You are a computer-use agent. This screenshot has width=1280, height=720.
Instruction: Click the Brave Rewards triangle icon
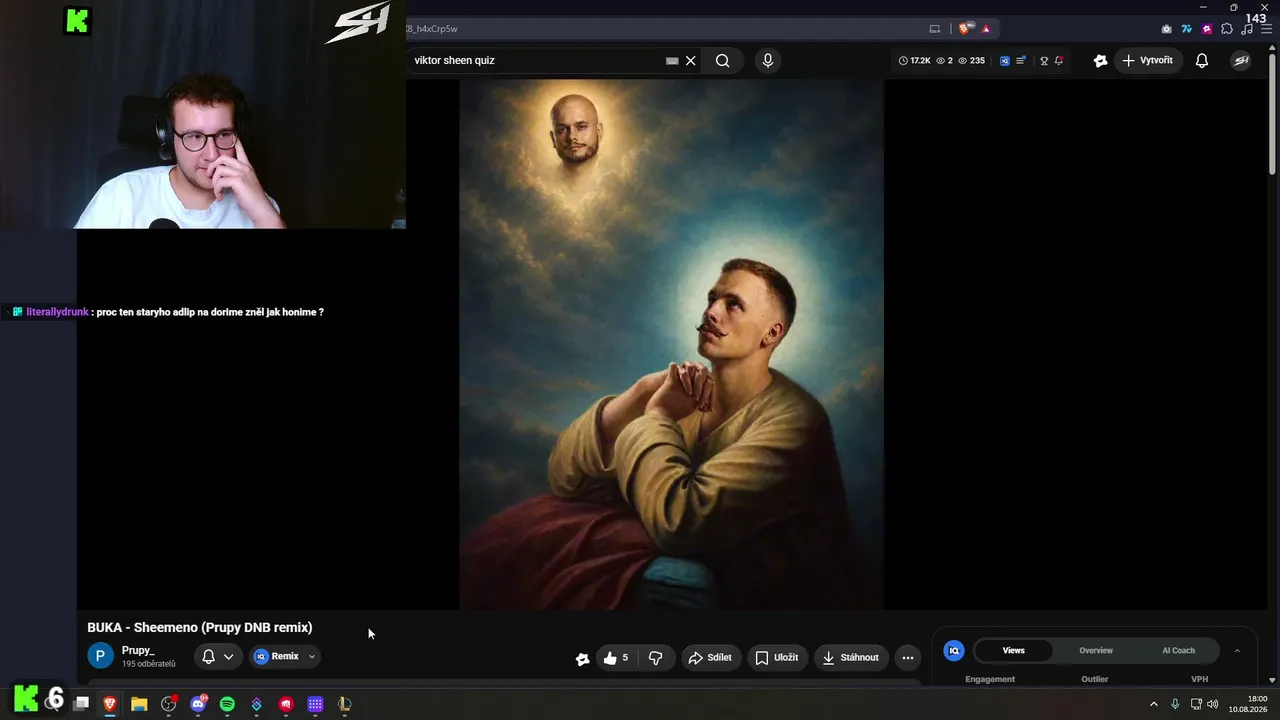(986, 29)
